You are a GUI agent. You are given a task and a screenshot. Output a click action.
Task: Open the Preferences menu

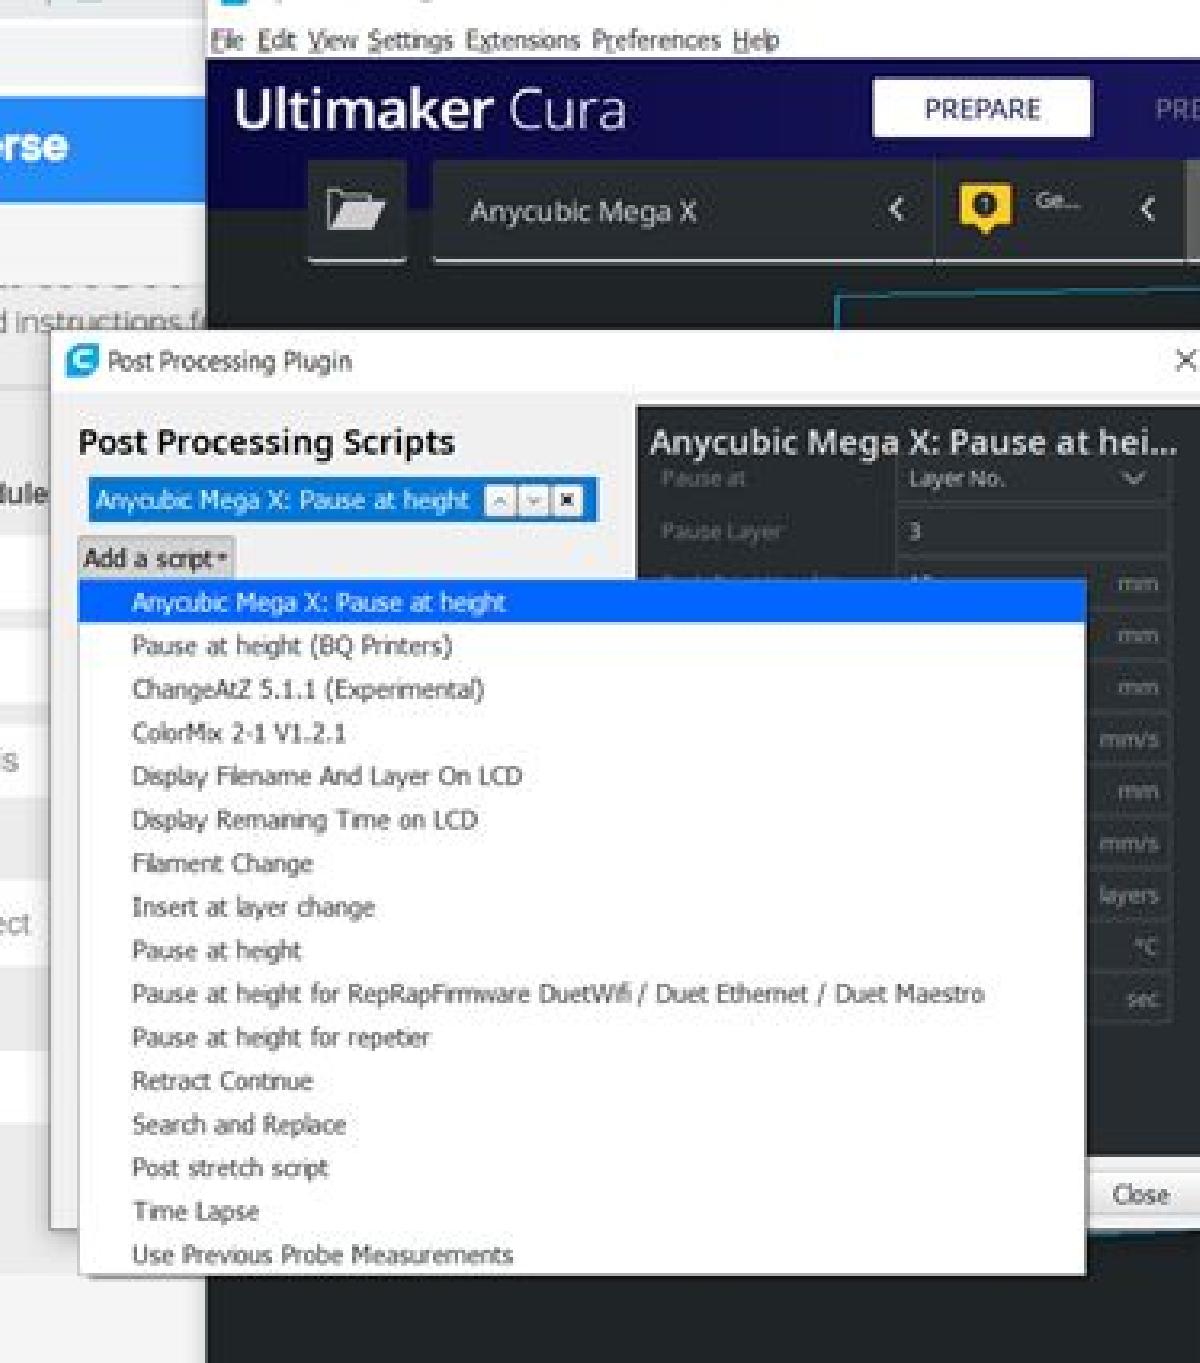pos(656,41)
